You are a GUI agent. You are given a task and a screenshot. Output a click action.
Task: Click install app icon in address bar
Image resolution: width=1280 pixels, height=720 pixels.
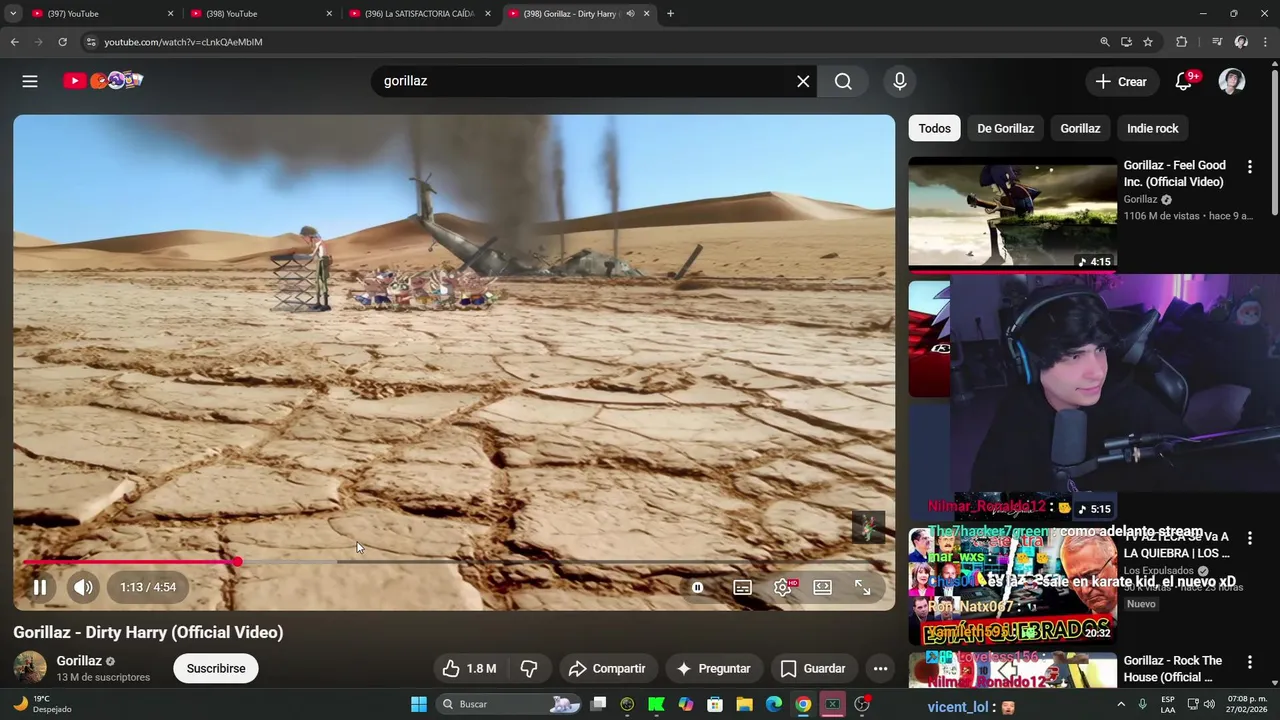[1126, 42]
